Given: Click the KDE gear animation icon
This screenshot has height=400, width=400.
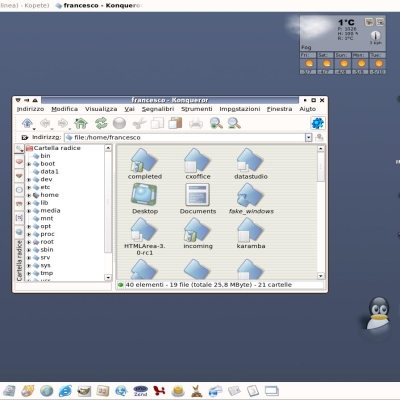Looking at the screenshot, I should pyautogui.click(x=317, y=123).
